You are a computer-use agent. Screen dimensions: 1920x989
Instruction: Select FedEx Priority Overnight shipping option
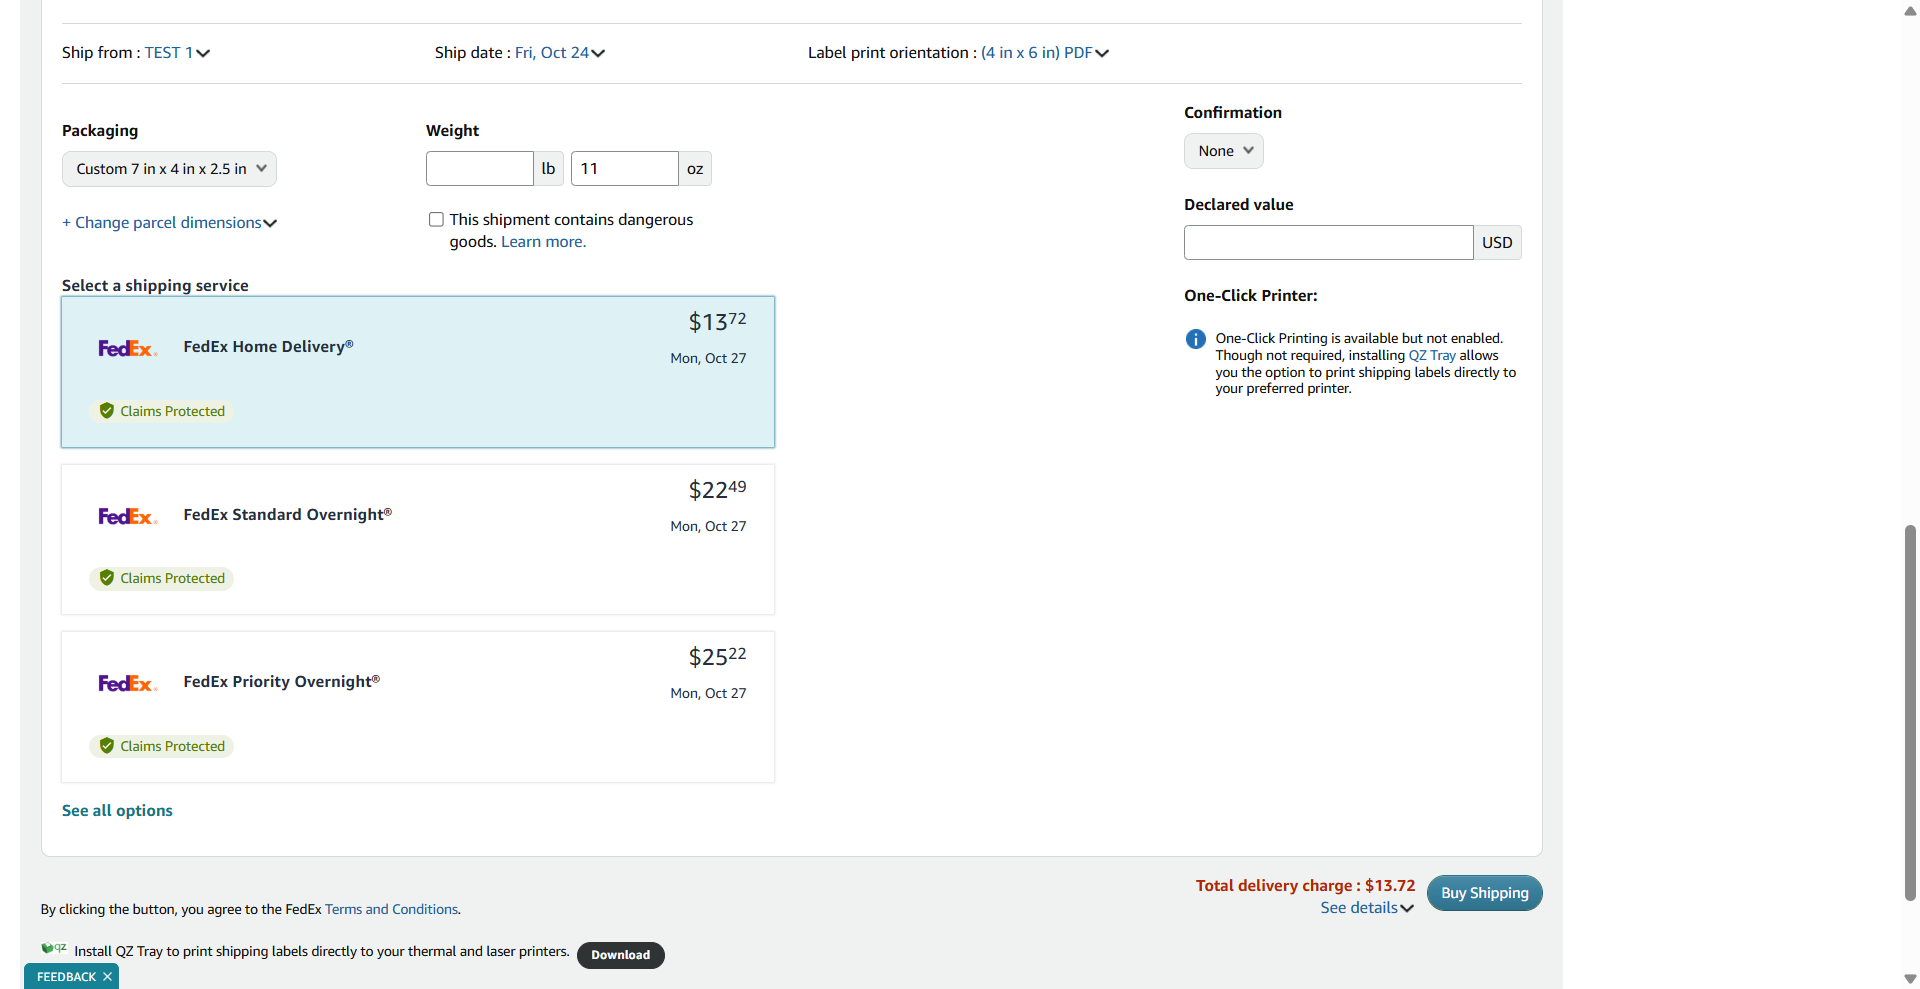418,706
